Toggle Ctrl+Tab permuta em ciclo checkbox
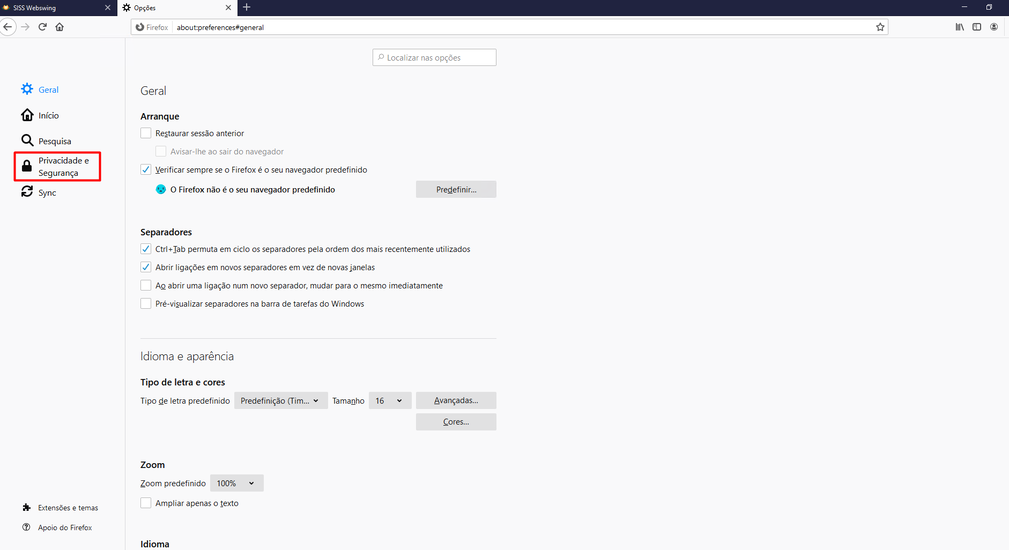 click(146, 249)
